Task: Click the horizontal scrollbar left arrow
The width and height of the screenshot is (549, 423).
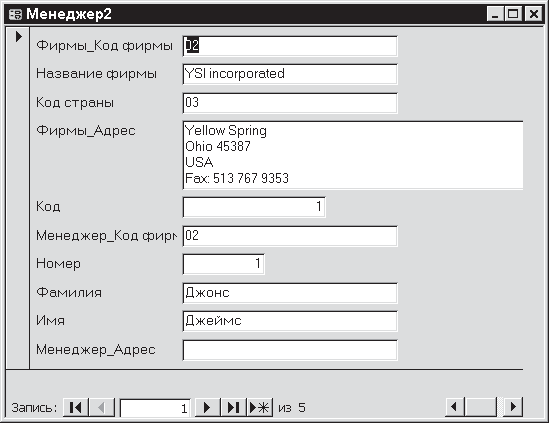Action: pyautogui.click(x=454, y=407)
